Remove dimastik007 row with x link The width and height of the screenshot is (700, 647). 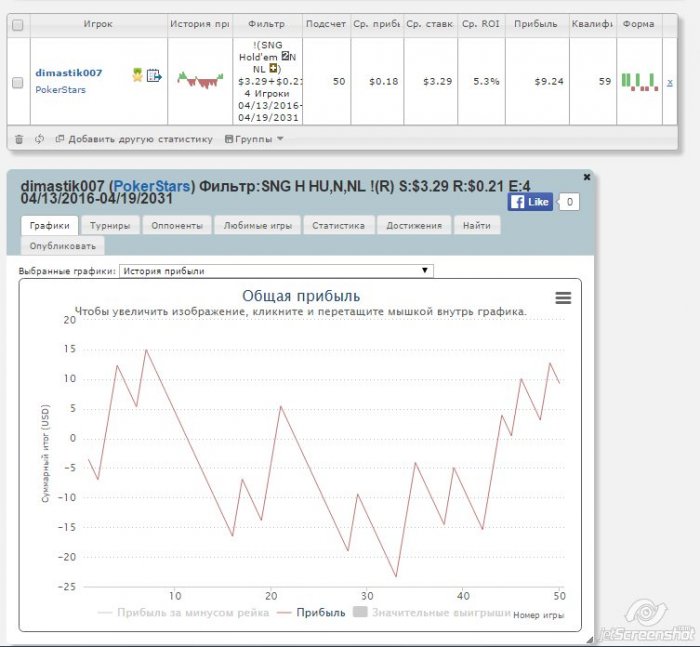[x=670, y=83]
